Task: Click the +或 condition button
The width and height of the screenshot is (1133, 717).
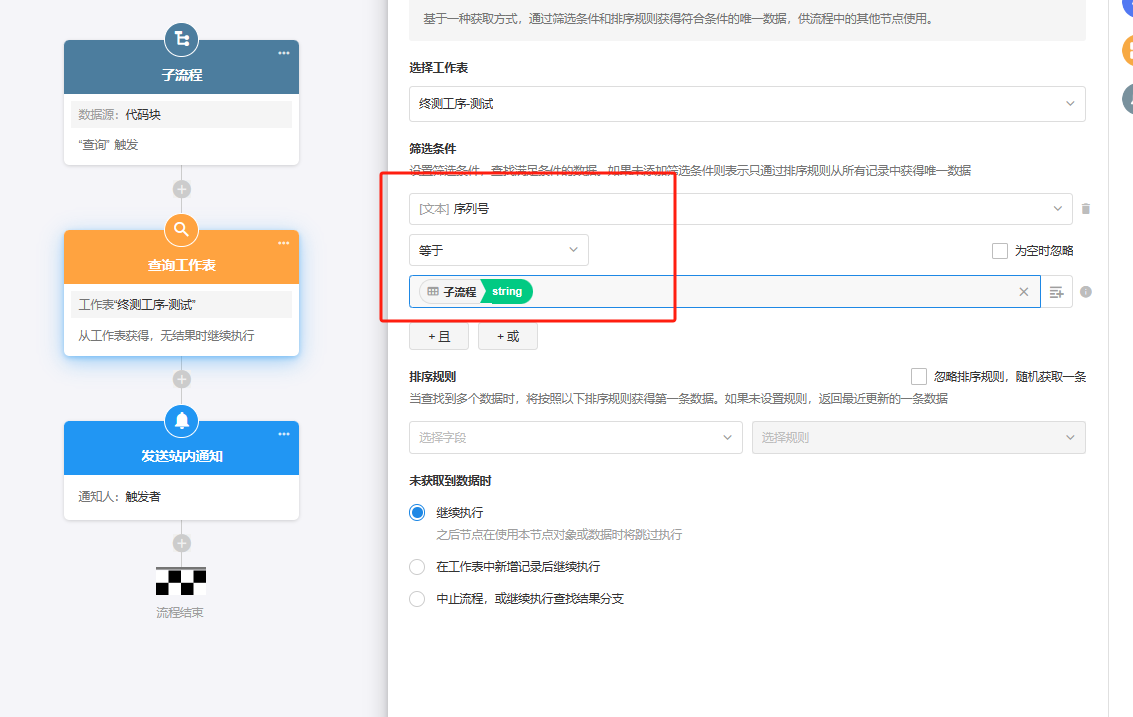Action: coord(507,337)
